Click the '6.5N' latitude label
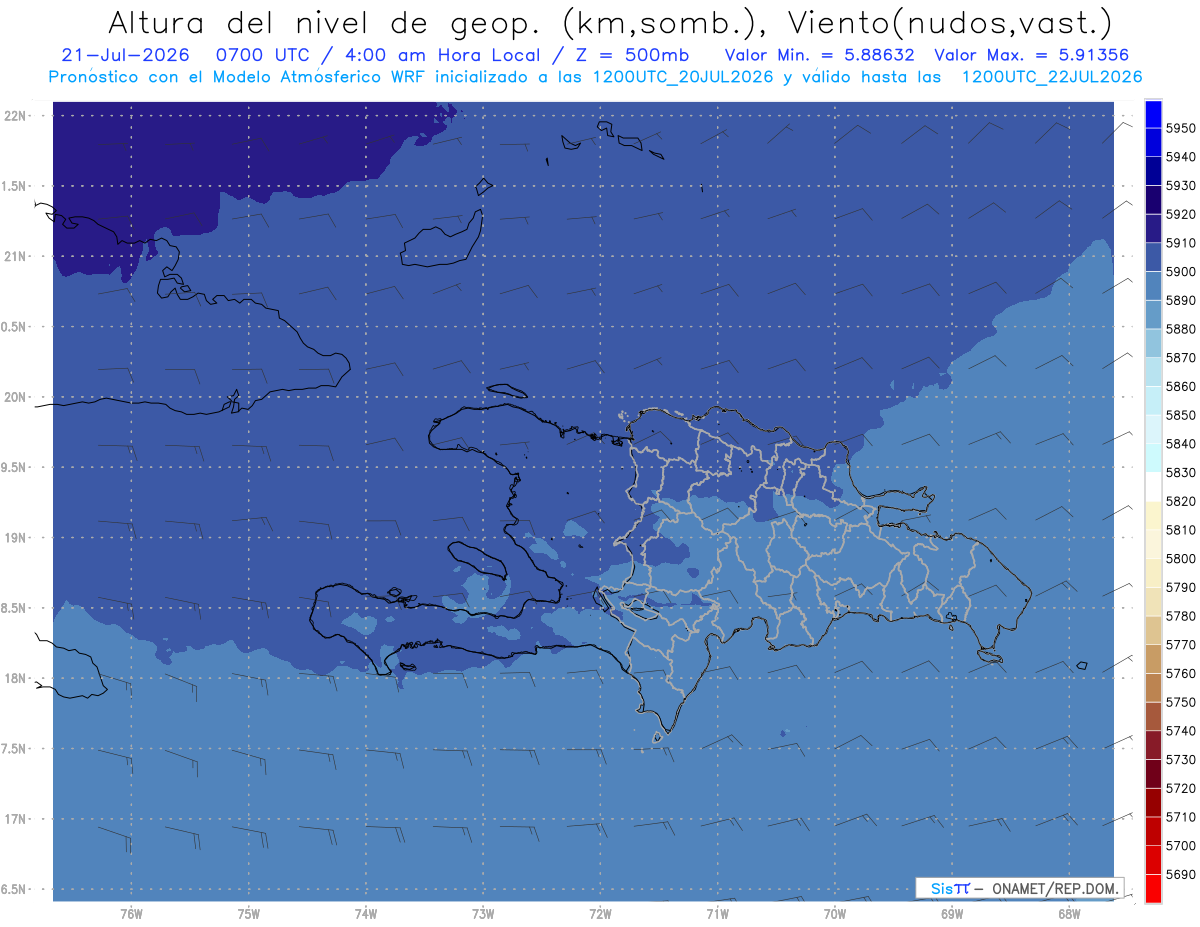Image resolution: width=1200 pixels, height=927 pixels. tap(15, 889)
